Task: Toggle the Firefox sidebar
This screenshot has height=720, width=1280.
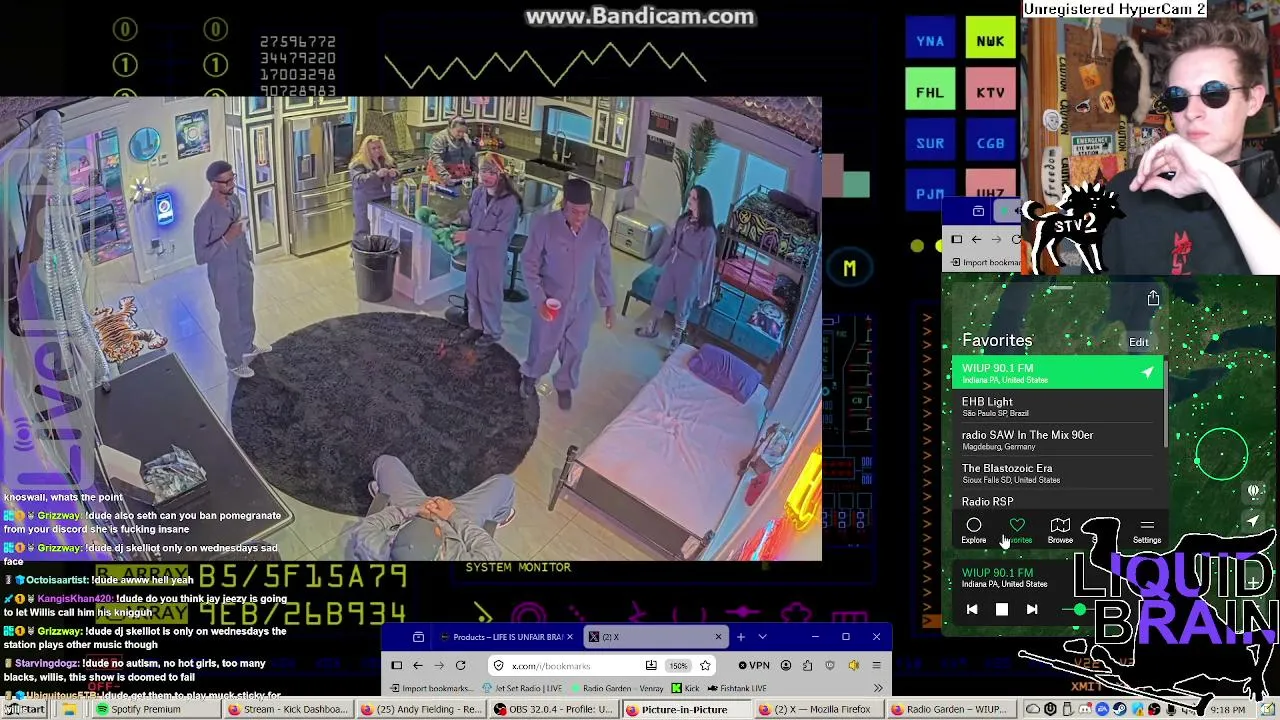Action: pyautogui.click(x=397, y=665)
